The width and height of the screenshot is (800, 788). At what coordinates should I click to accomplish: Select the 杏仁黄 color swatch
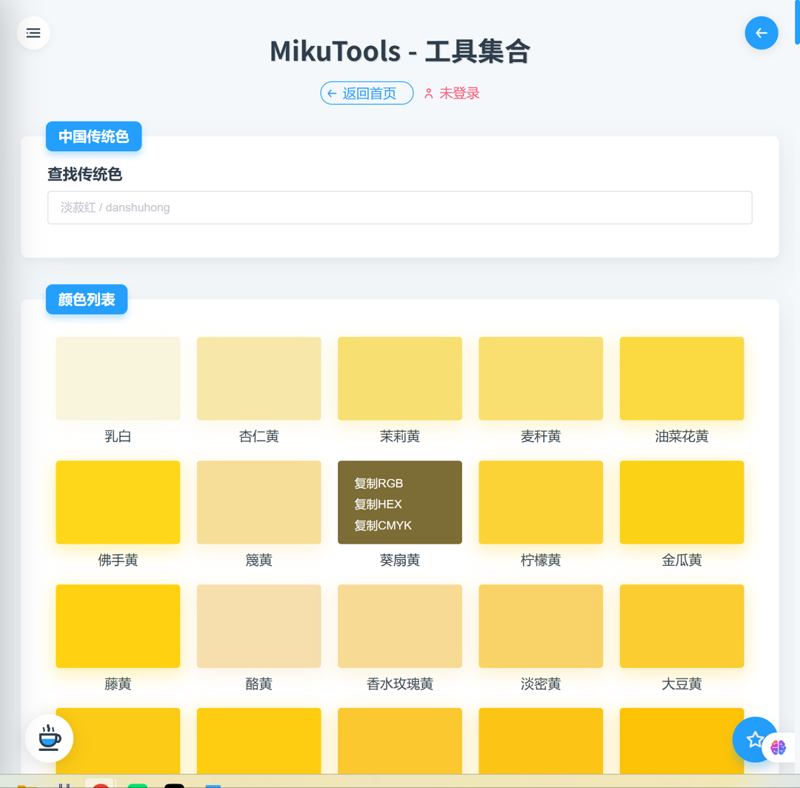point(259,378)
